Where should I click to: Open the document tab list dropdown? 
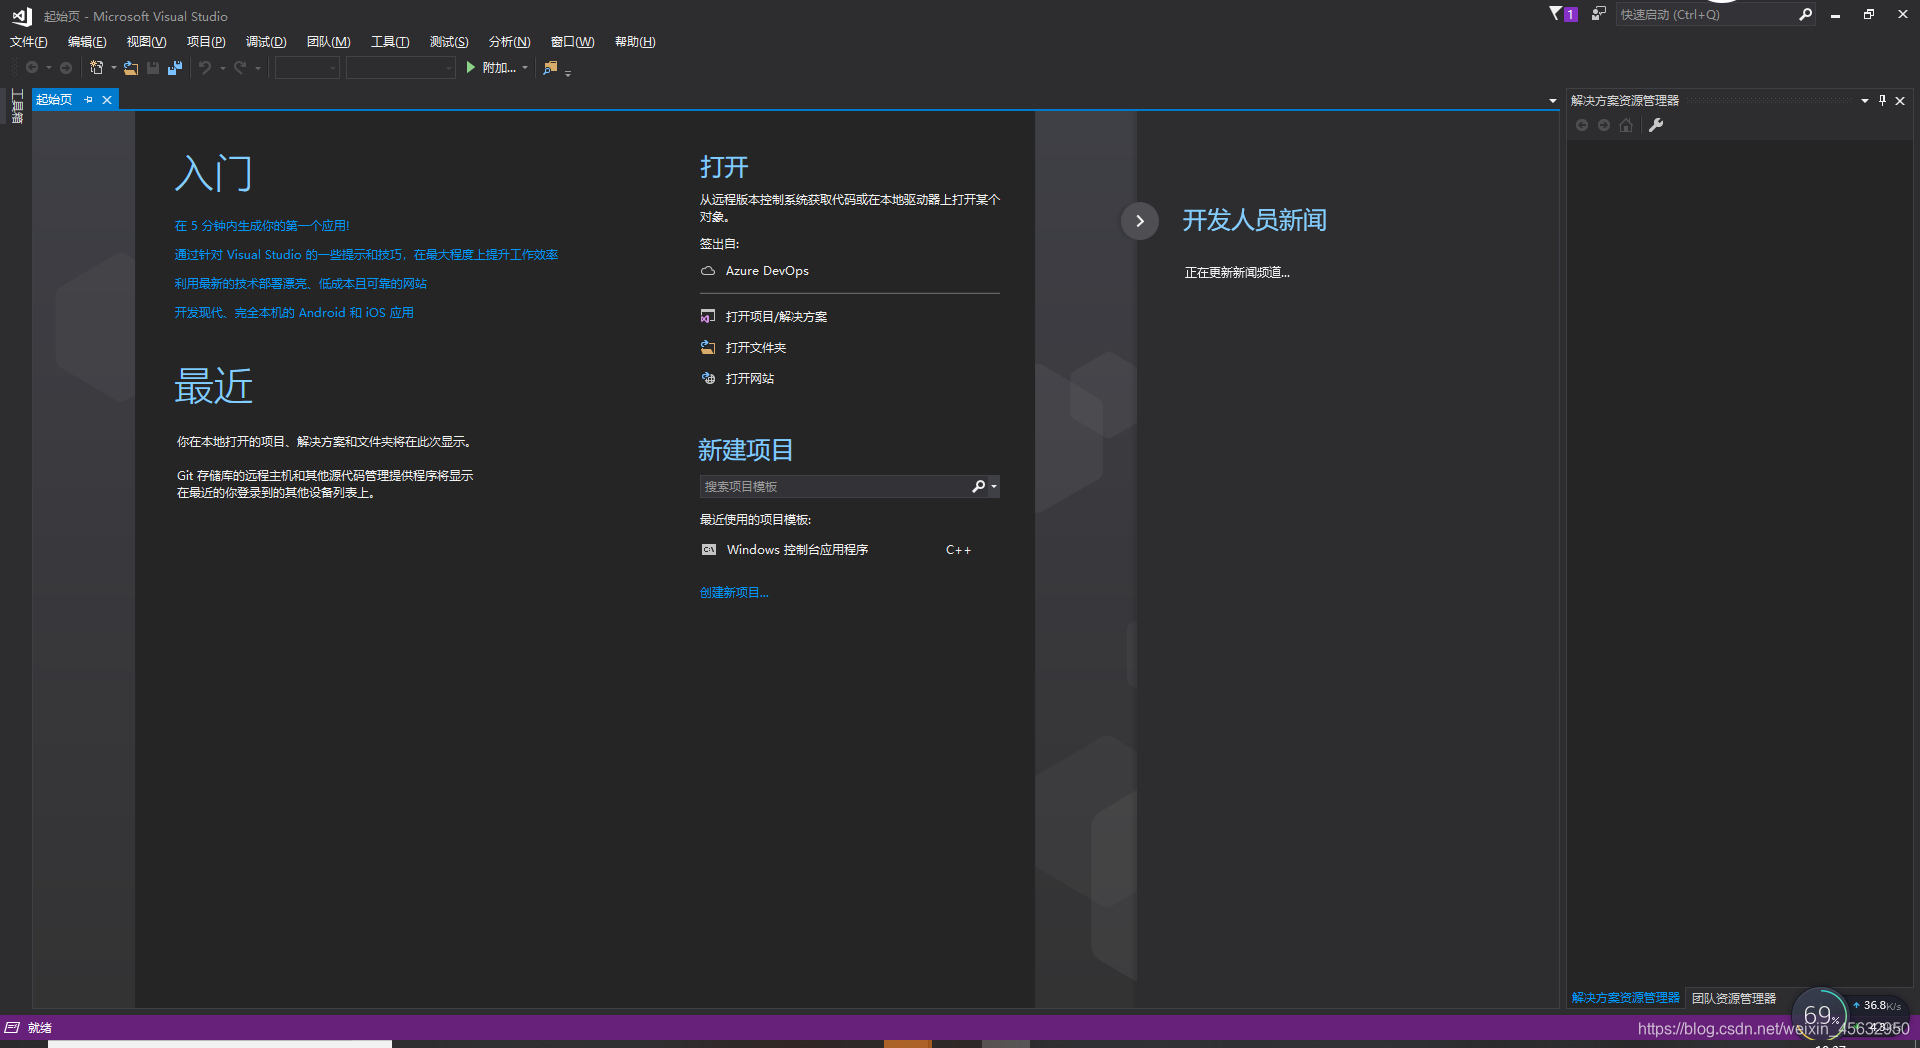[x=1552, y=101]
